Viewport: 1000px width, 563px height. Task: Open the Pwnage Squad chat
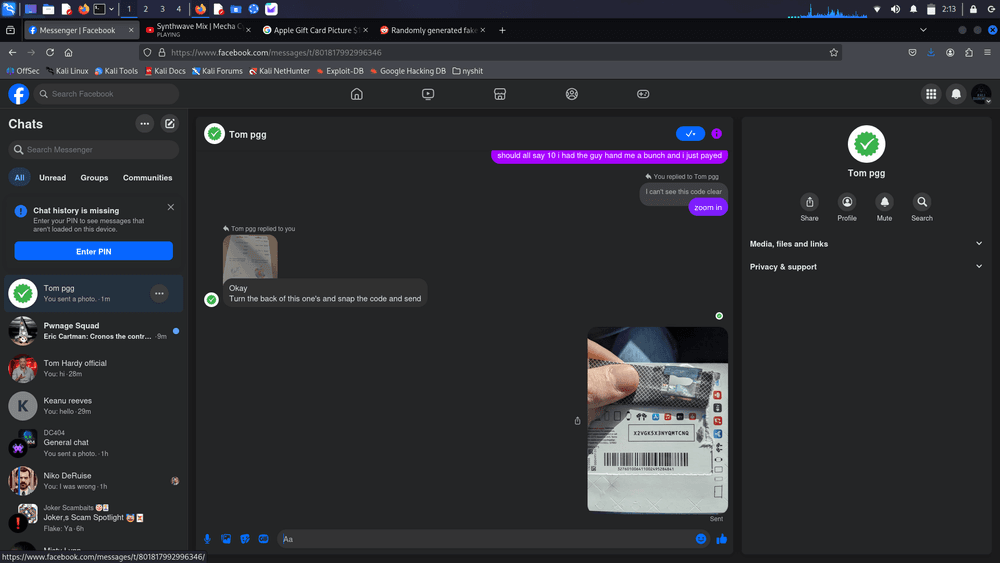(x=94, y=331)
